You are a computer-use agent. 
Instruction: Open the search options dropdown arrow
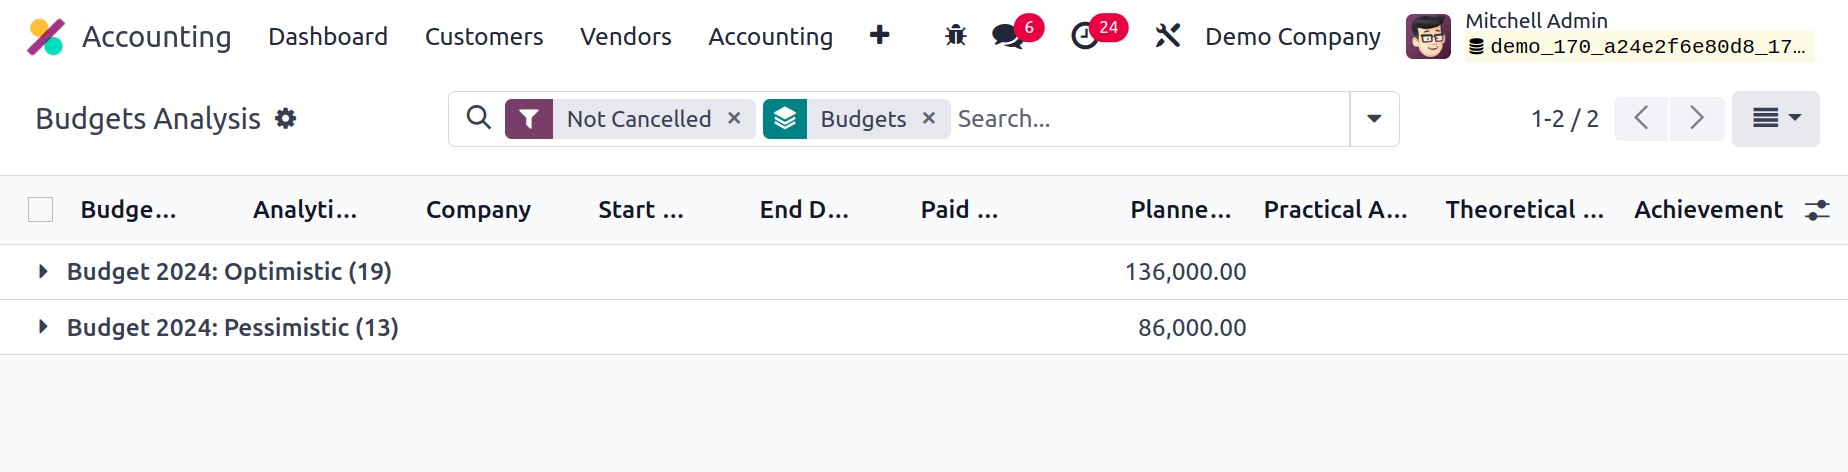tap(1374, 119)
